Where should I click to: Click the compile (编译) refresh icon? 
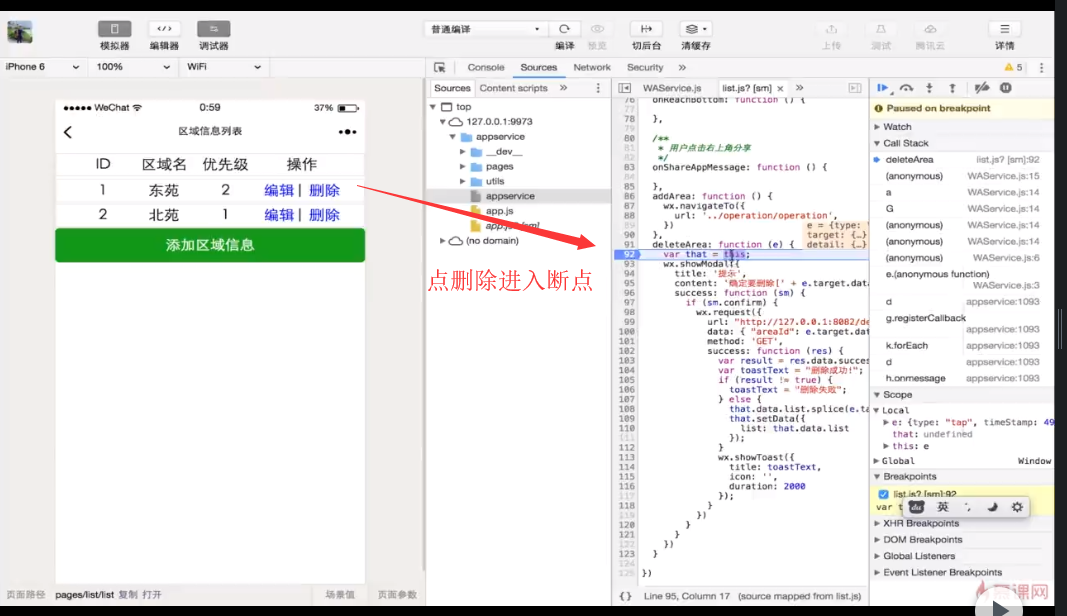tap(564, 29)
